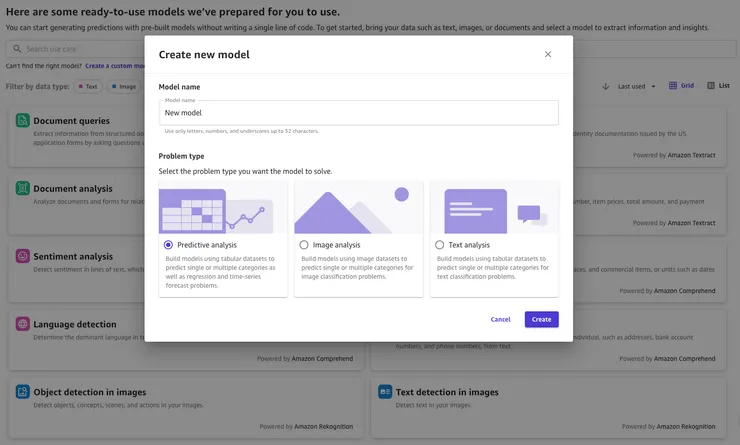The width and height of the screenshot is (740, 445).
Task: Click the Cancel link in dialog
Action: coord(500,319)
